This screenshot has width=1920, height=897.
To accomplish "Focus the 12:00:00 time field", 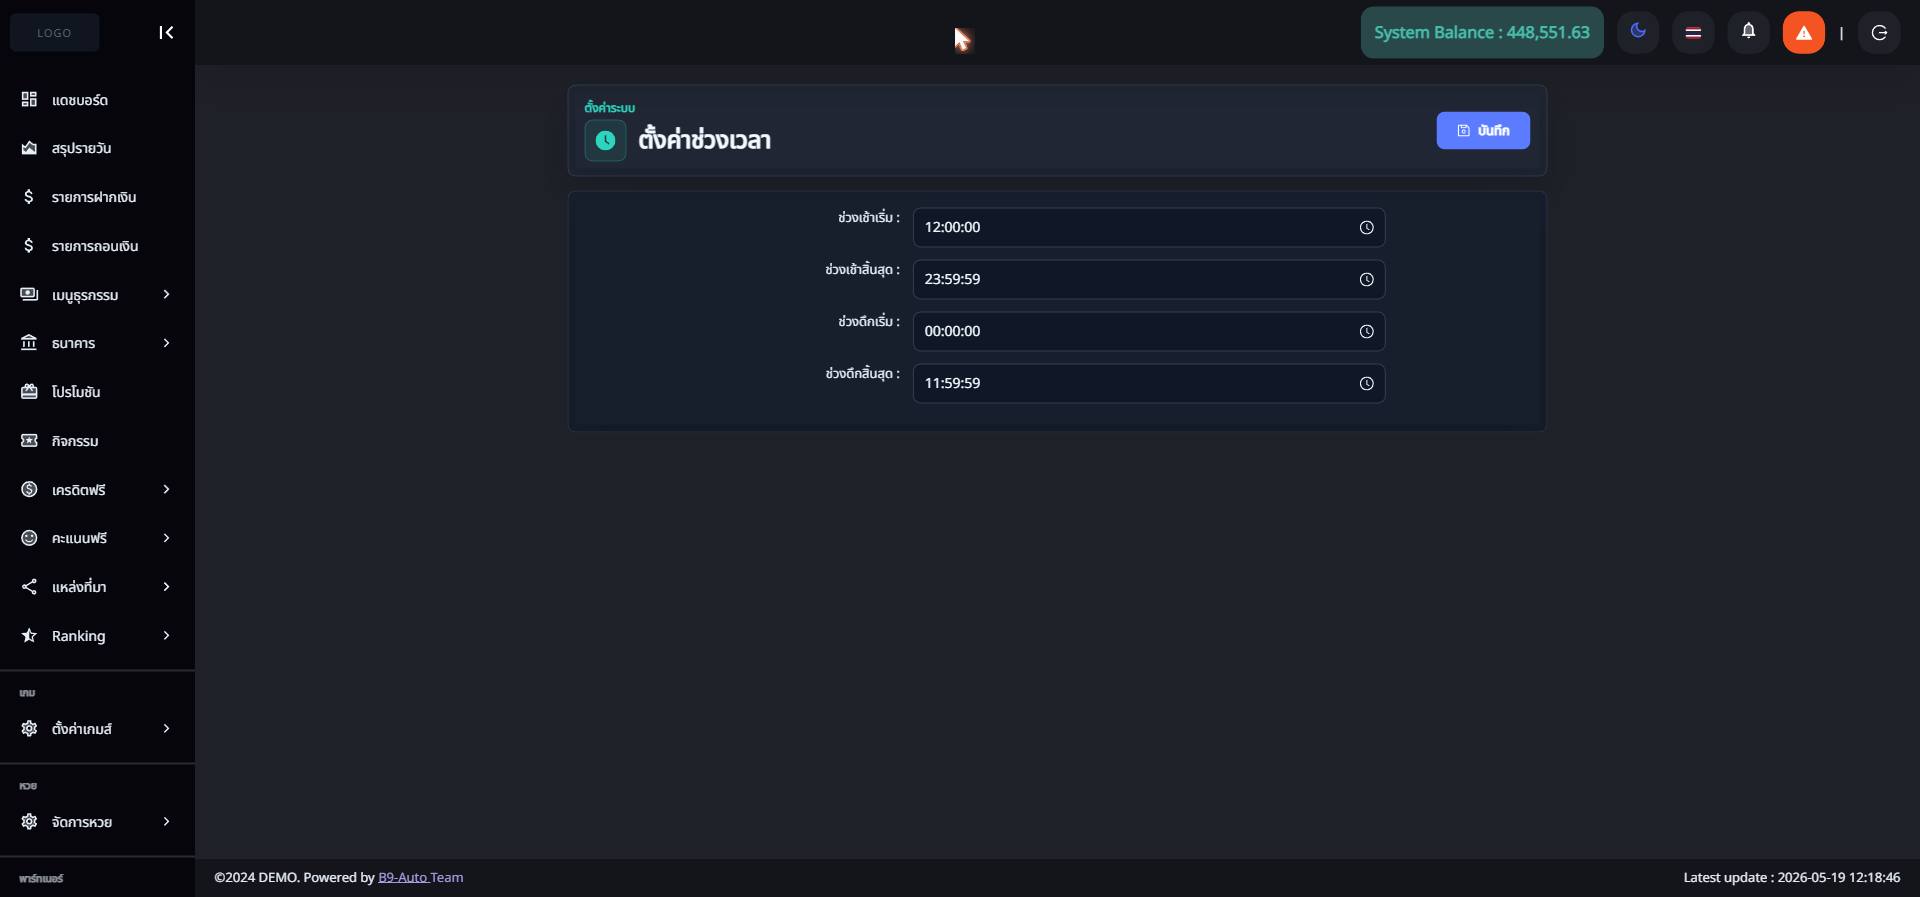I will [1149, 228].
